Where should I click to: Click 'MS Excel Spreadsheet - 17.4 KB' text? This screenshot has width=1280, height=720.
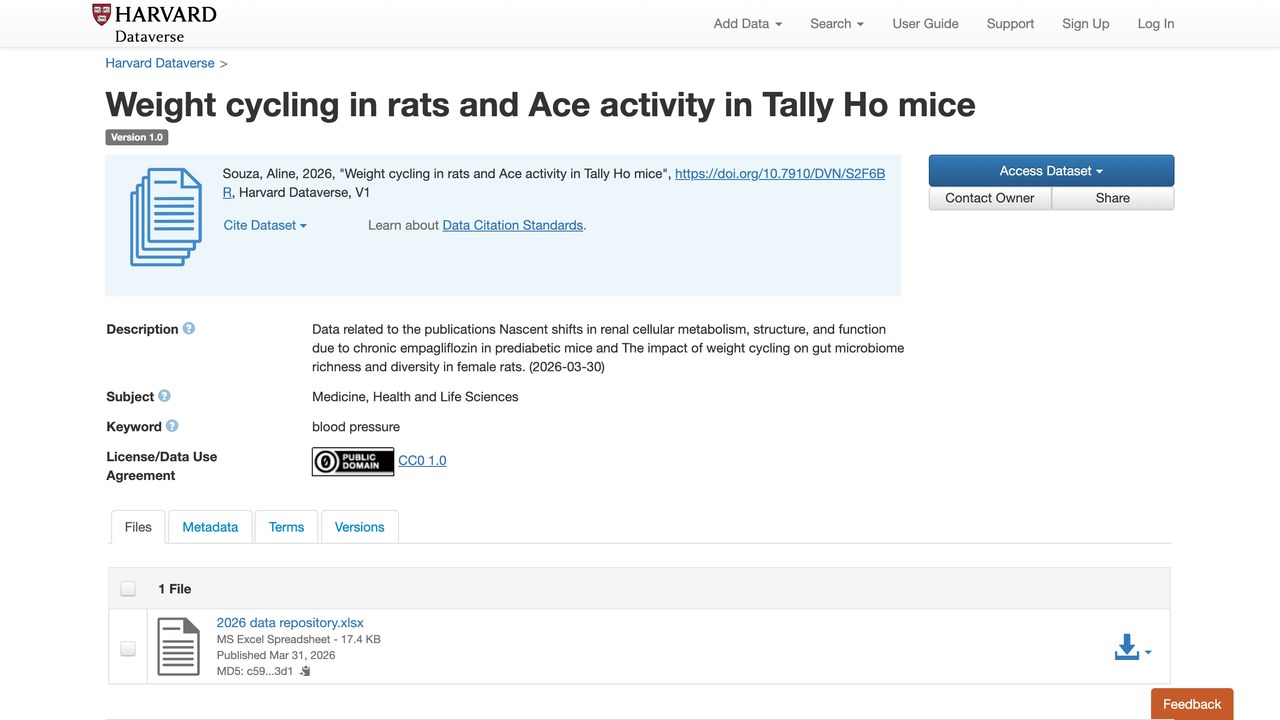[299, 639]
